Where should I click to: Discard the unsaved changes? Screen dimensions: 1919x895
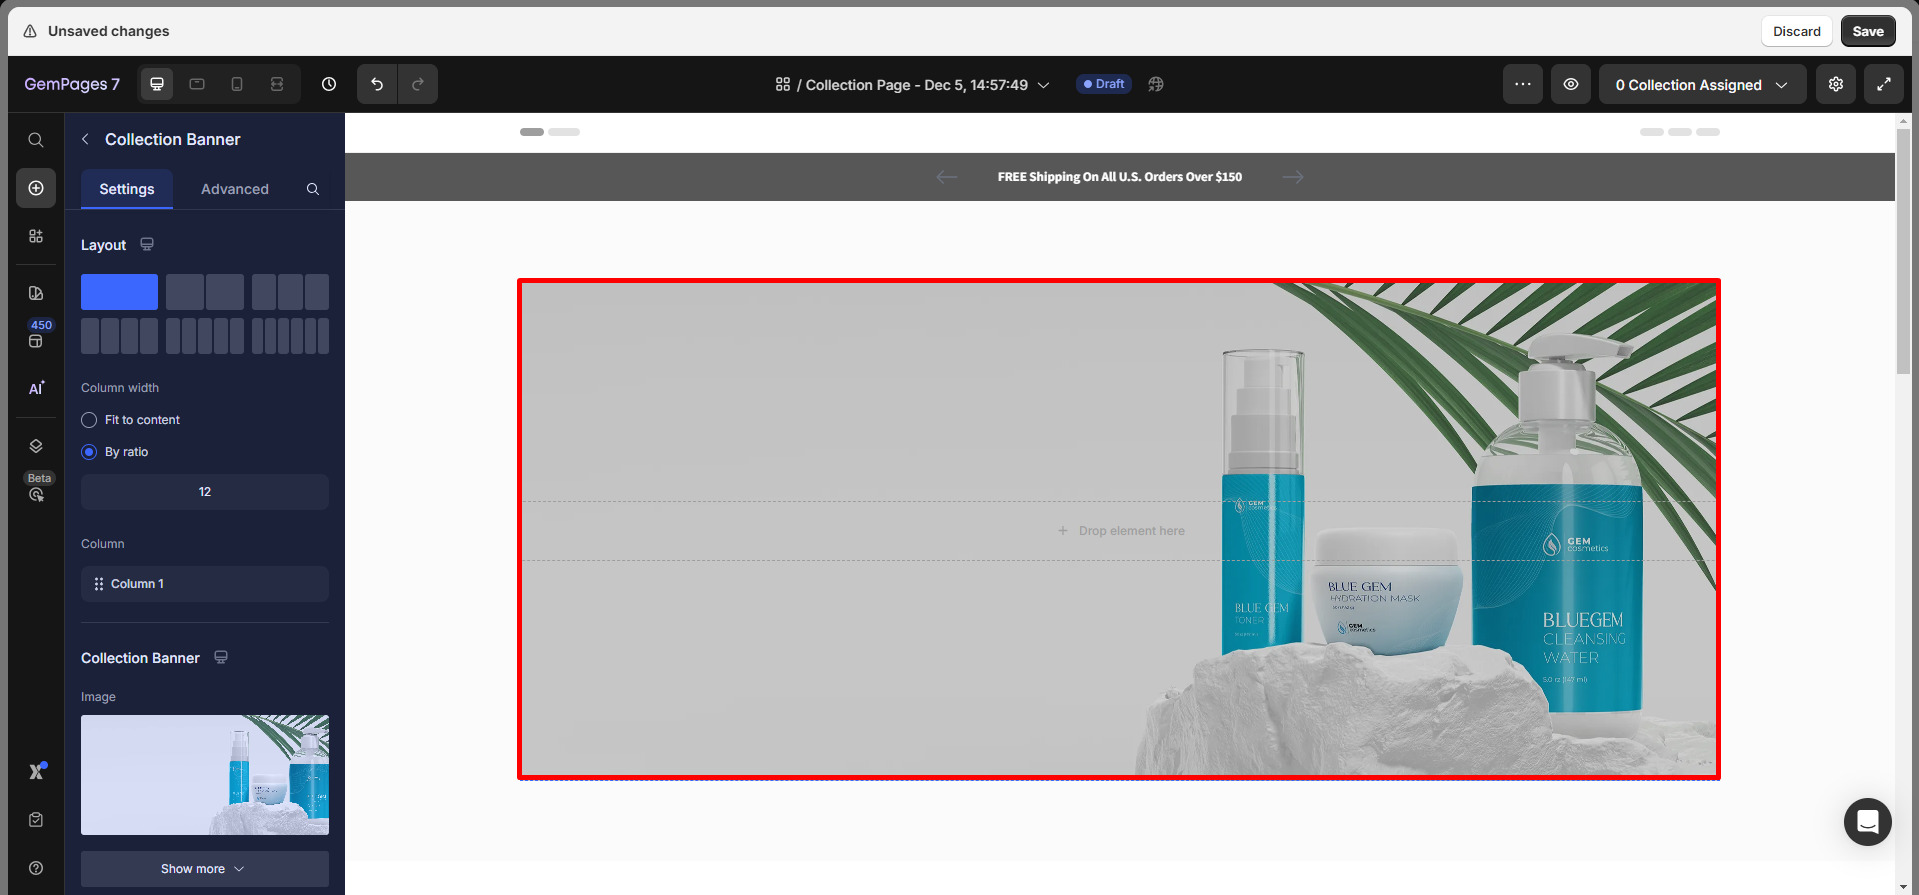(x=1796, y=31)
